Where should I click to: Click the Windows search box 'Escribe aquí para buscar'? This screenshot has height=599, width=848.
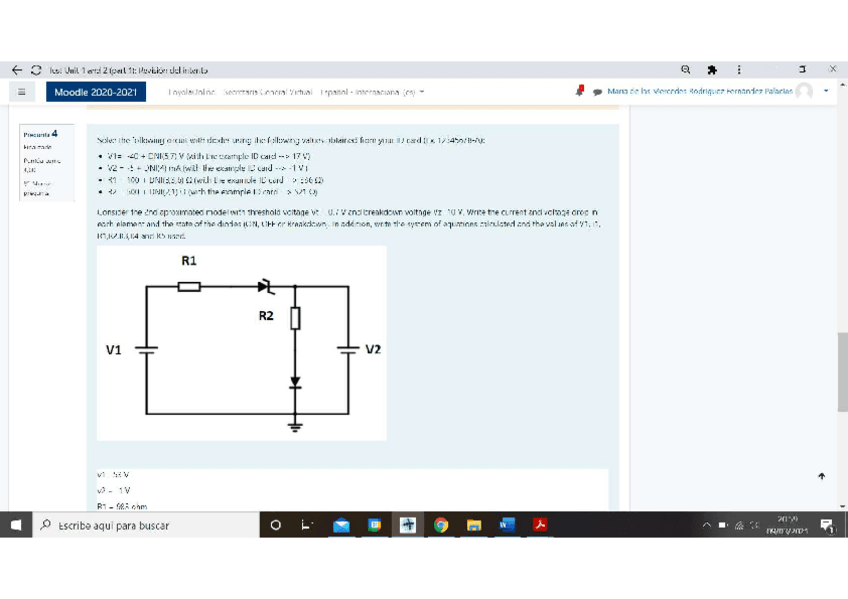coord(146,525)
